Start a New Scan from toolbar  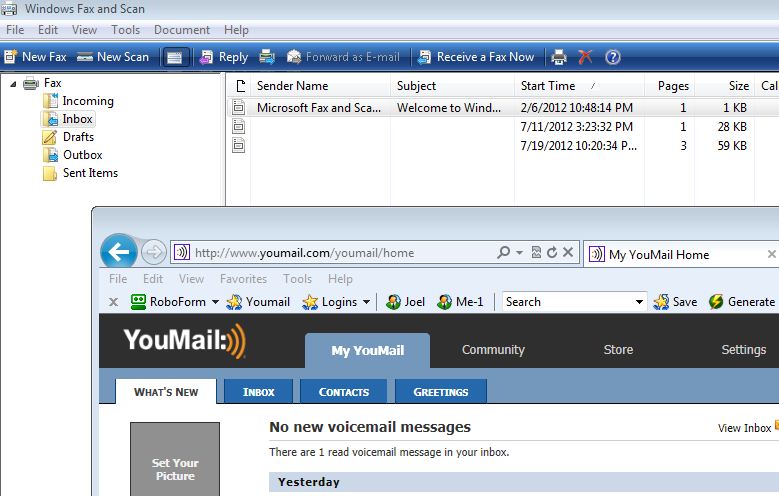[x=113, y=57]
